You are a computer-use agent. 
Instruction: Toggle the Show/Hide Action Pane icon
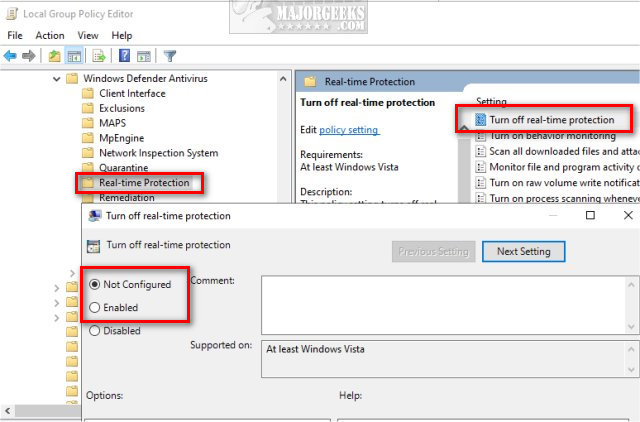tap(144, 56)
